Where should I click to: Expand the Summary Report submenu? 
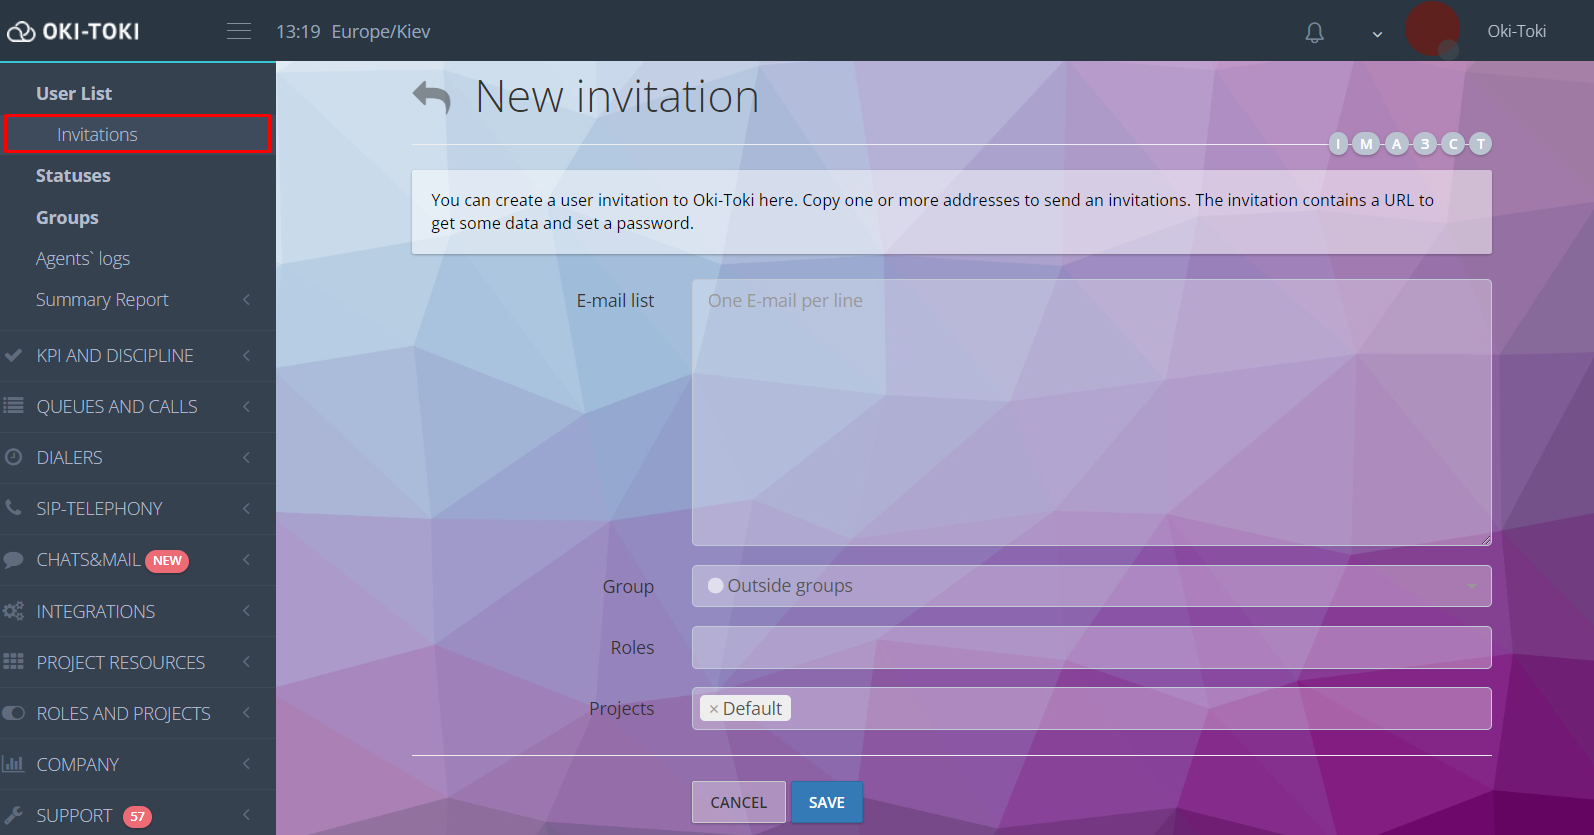138,300
